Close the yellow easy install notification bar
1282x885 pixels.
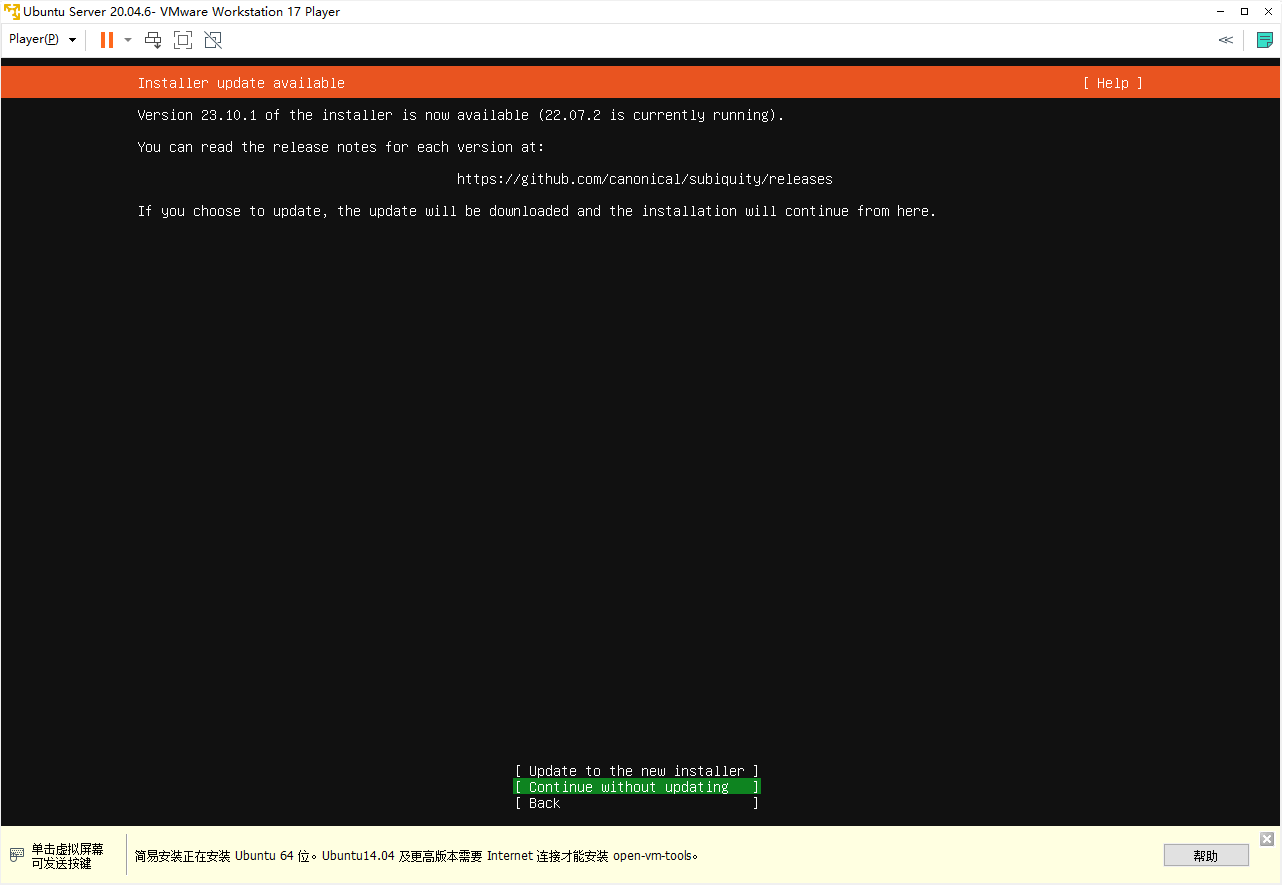1267,839
